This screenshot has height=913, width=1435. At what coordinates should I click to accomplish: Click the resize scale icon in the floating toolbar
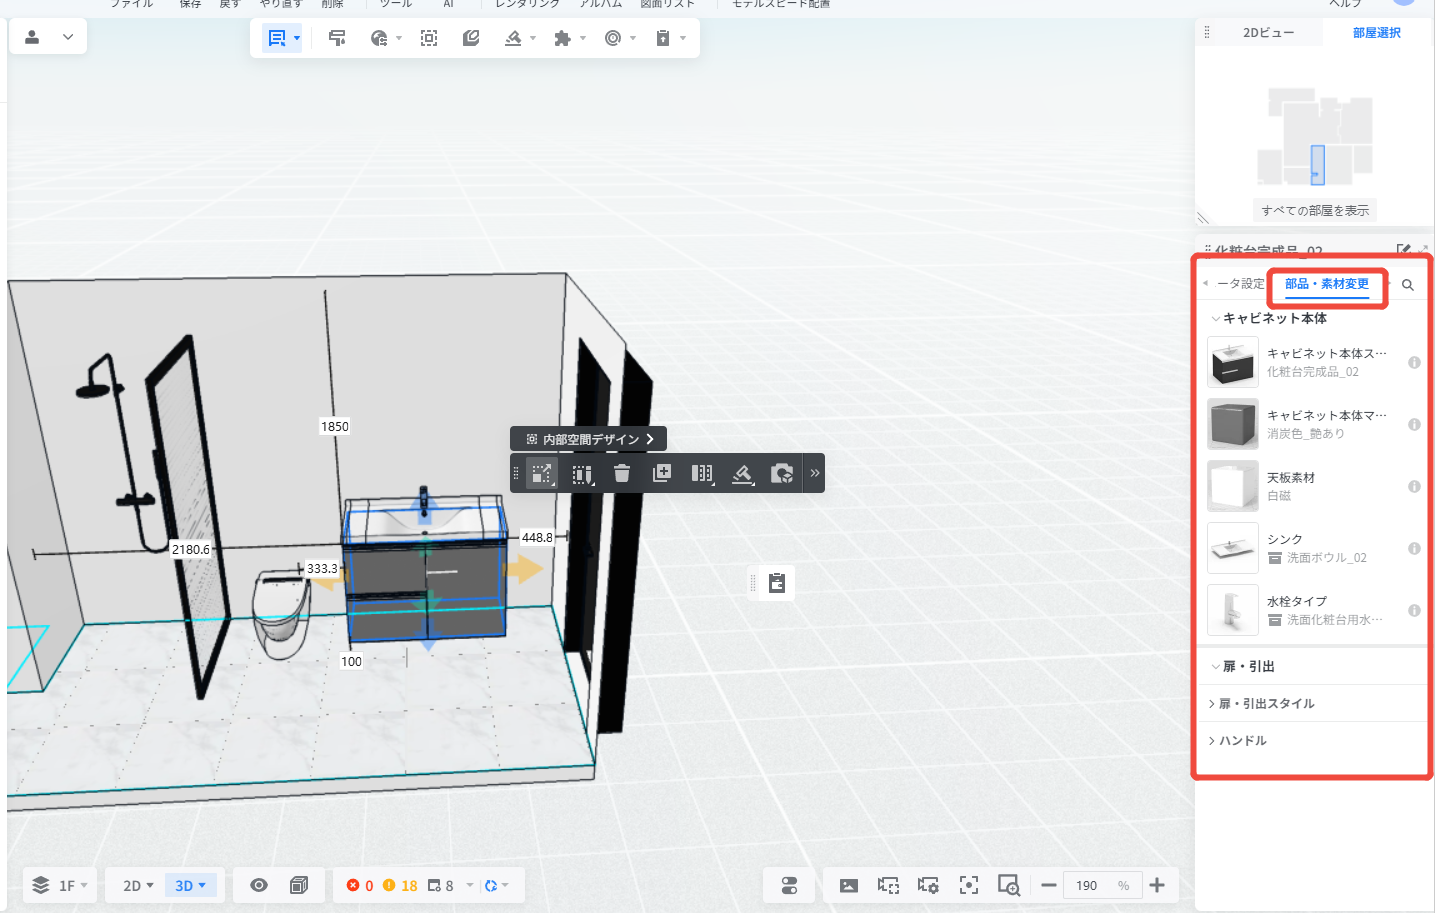541,473
